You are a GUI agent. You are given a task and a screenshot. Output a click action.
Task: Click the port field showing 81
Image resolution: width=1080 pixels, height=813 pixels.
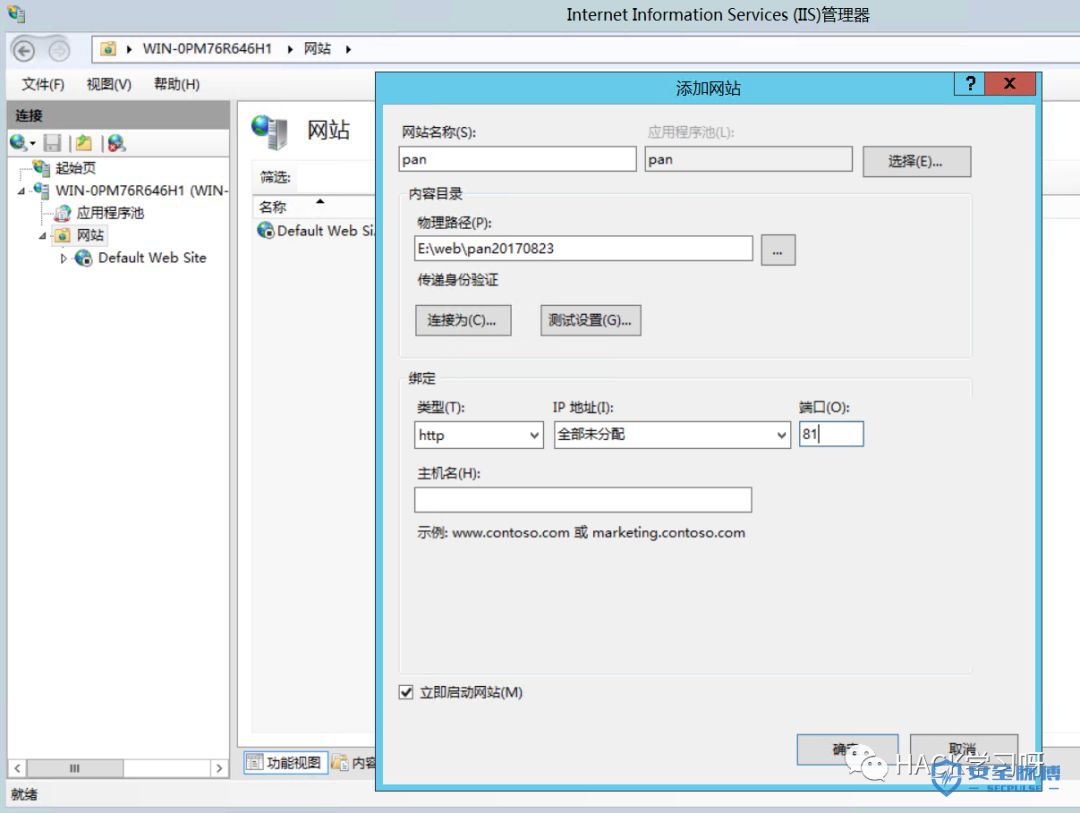click(x=831, y=434)
